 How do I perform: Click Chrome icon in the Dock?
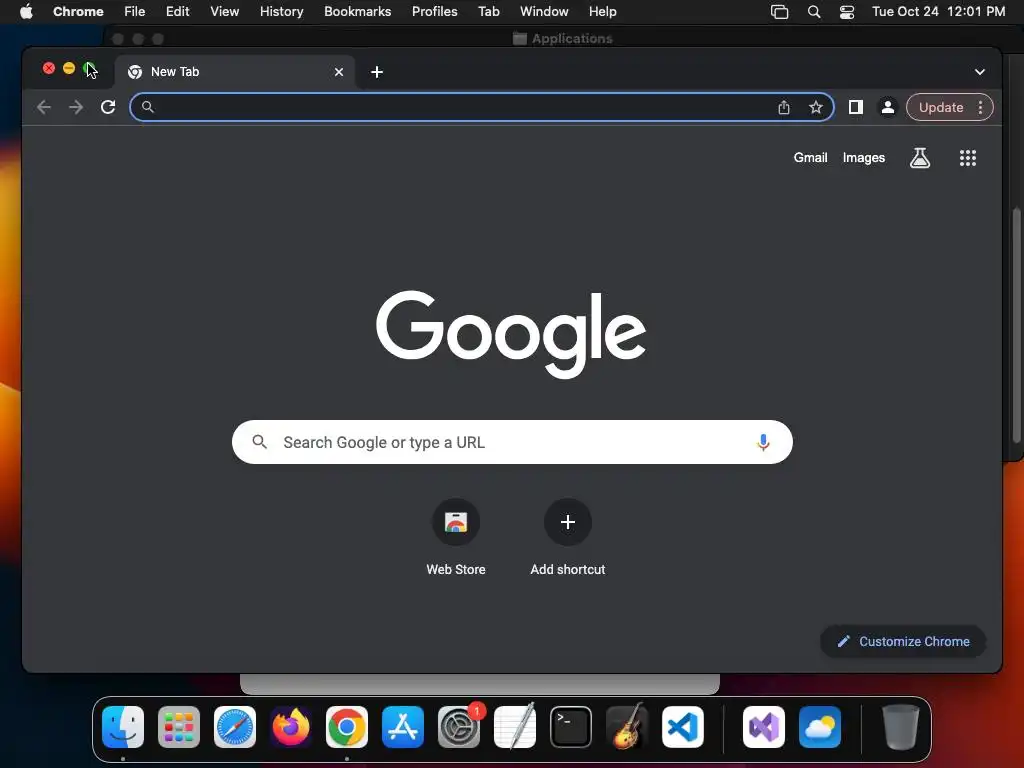pyautogui.click(x=347, y=727)
